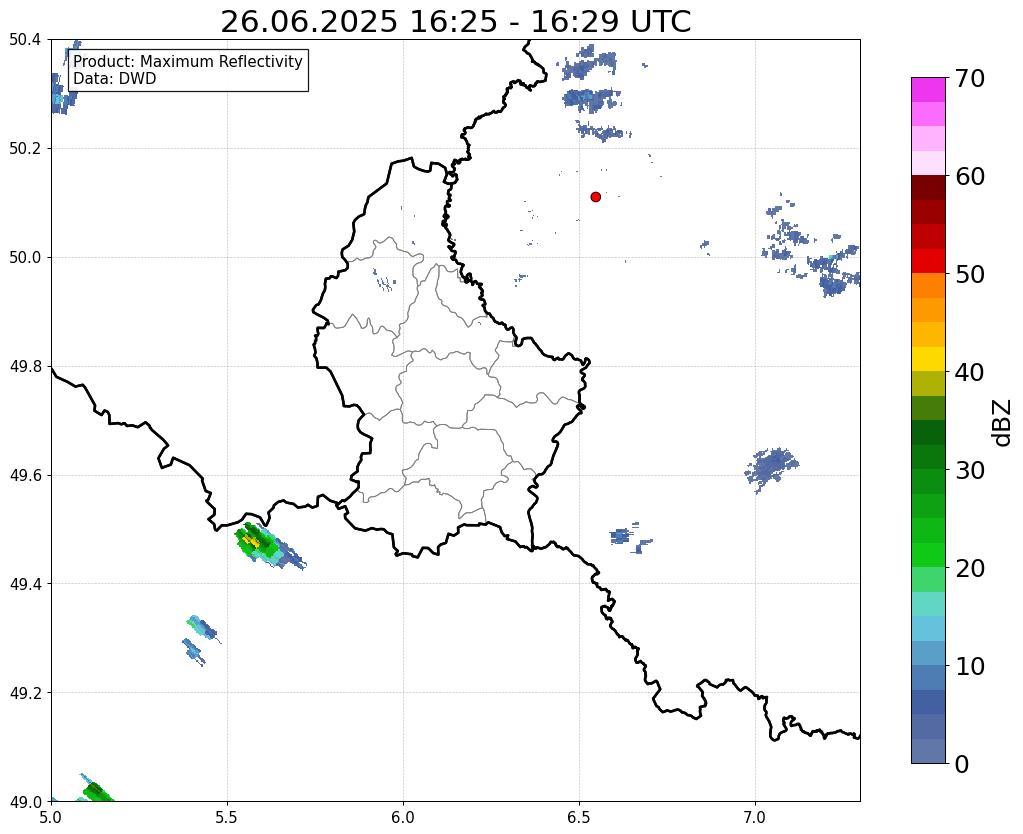
Task: Click the title '26.06.2025 16:25 - 16:29 UTC'
Action: (455, 22)
